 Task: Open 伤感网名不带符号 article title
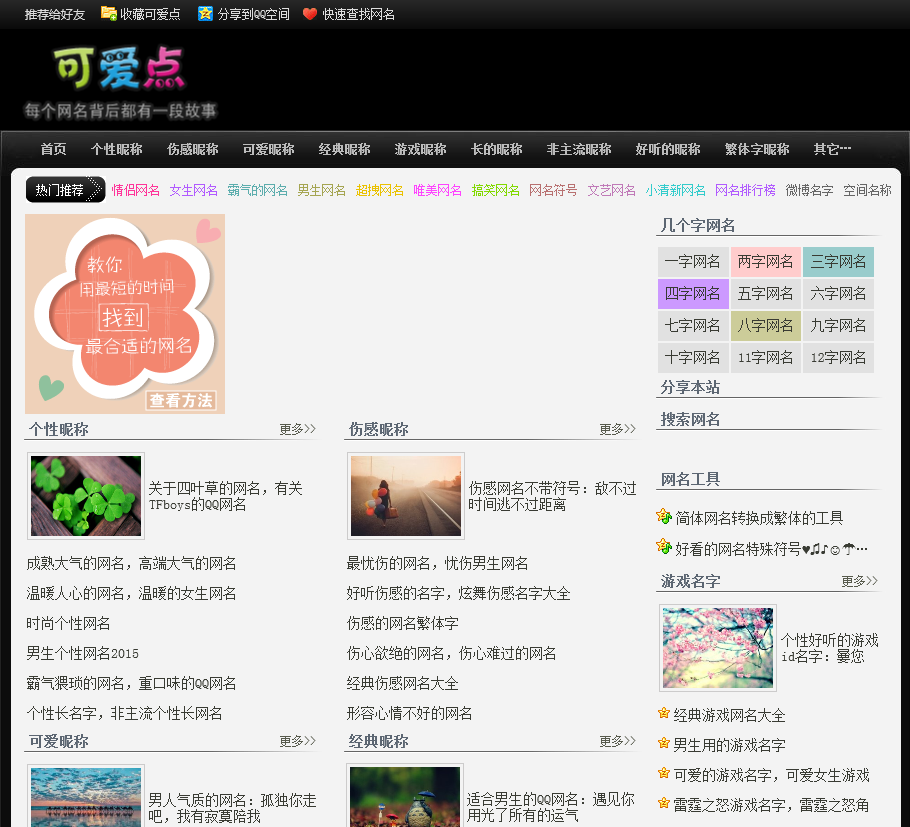(552, 496)
